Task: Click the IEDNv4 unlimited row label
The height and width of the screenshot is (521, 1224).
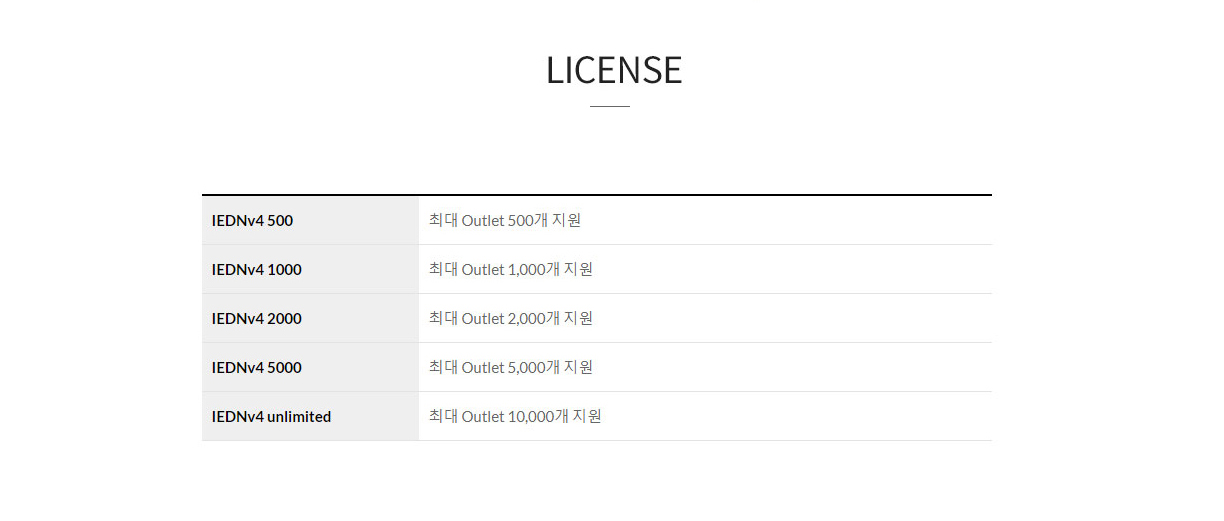Action: click(x=271, y=416)
